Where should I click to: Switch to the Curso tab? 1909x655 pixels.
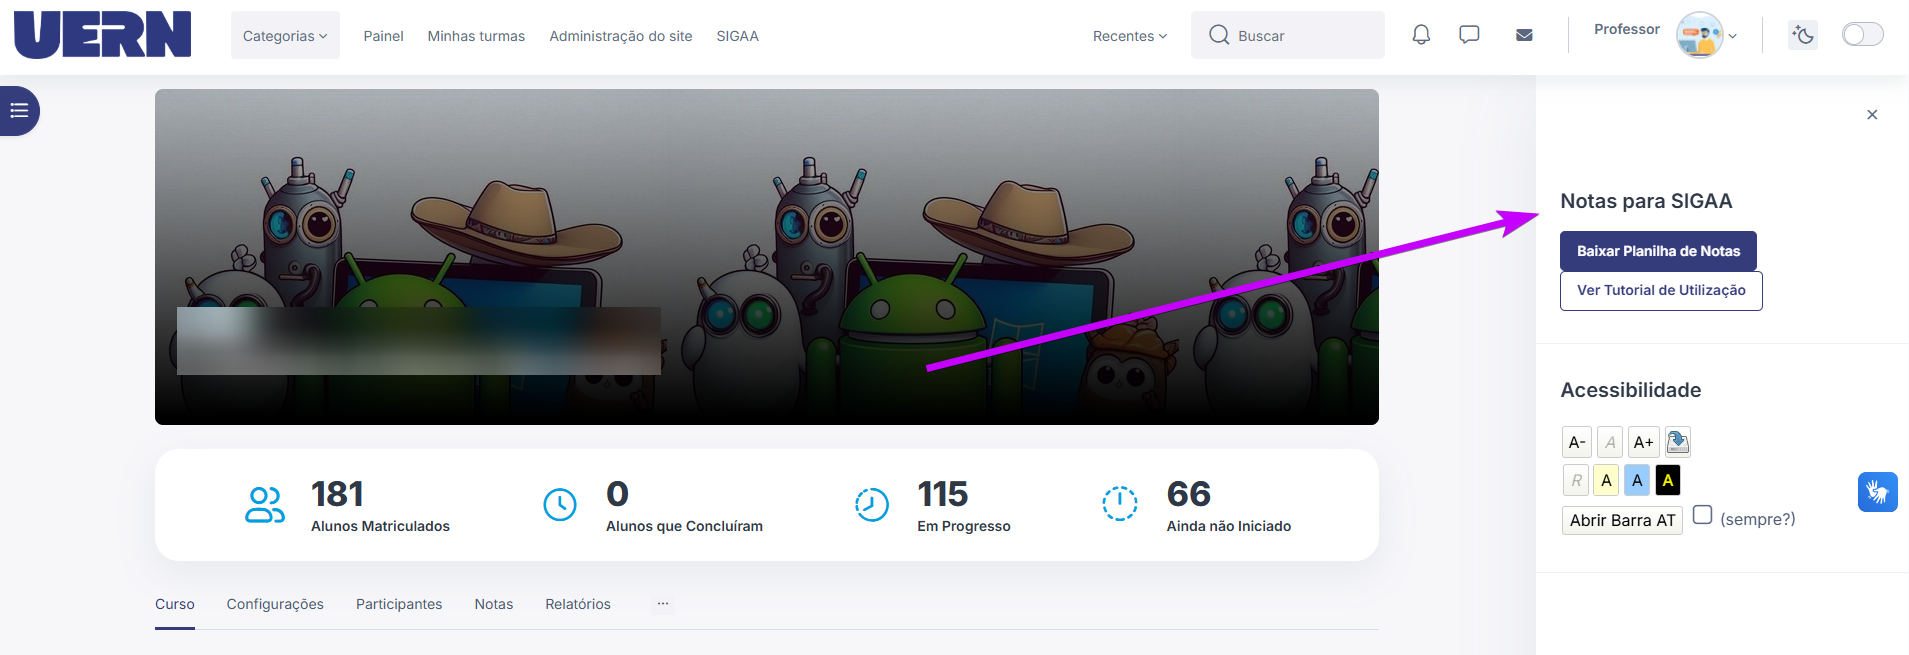pos(175,605)
